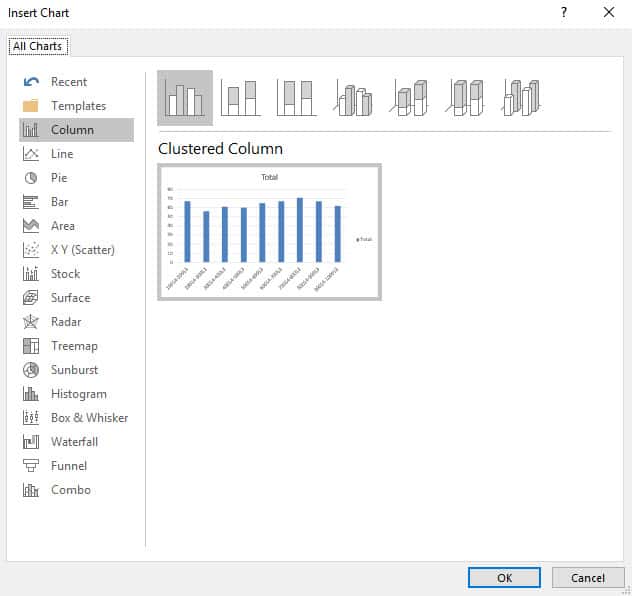Select the Clustered Column chart preview thumbnail
Image resolution: width=632 pixels, height=596 pixels.
pos(269,232)
